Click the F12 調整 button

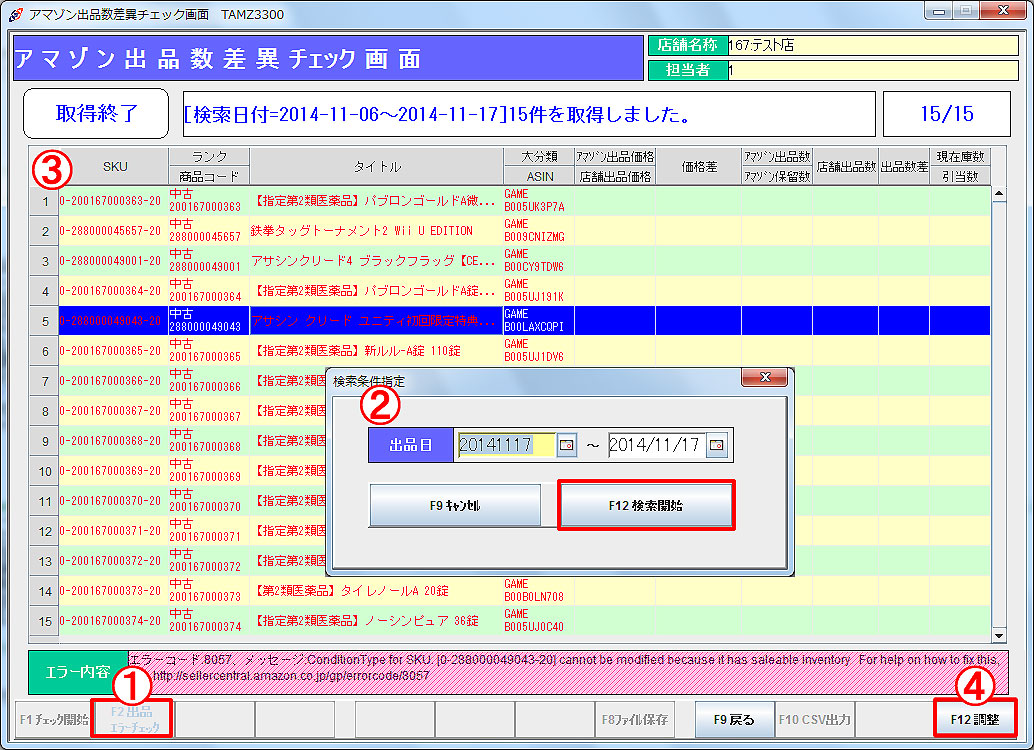pyautogui.click(x=975, y=719)
